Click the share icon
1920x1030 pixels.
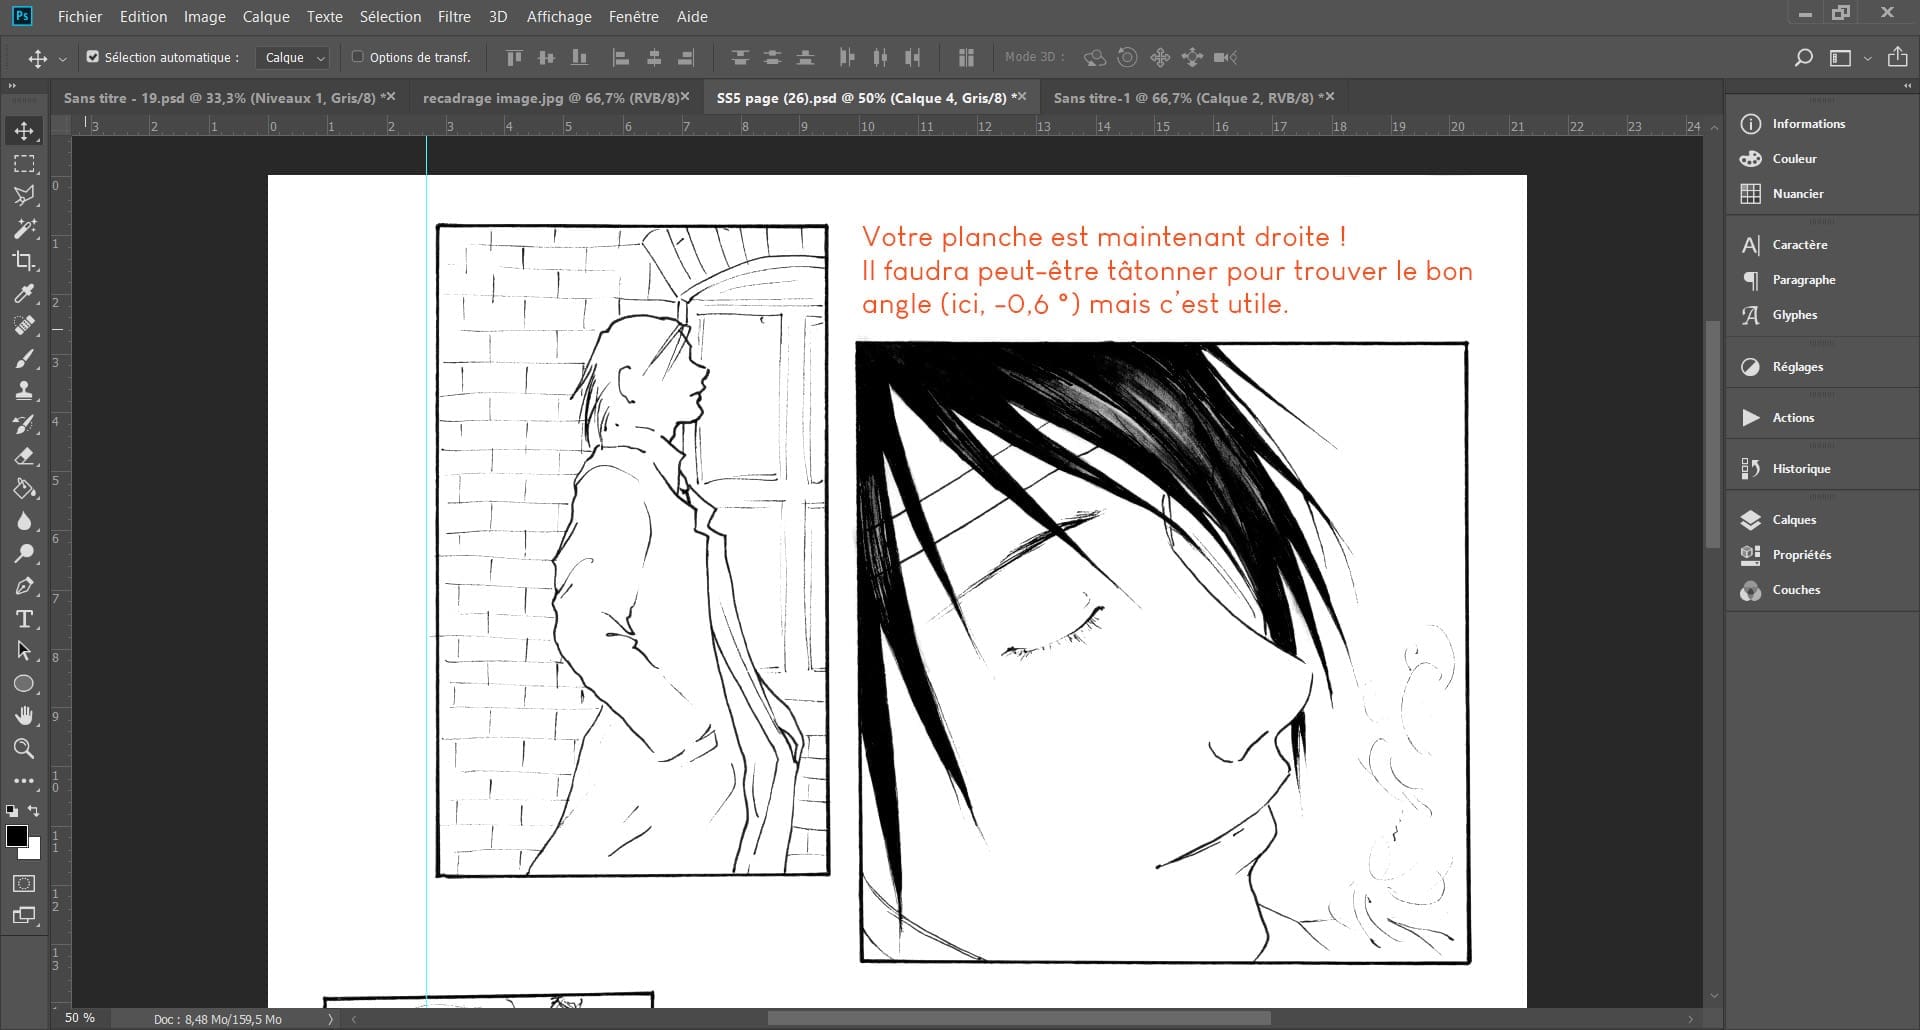[1897, 57]
